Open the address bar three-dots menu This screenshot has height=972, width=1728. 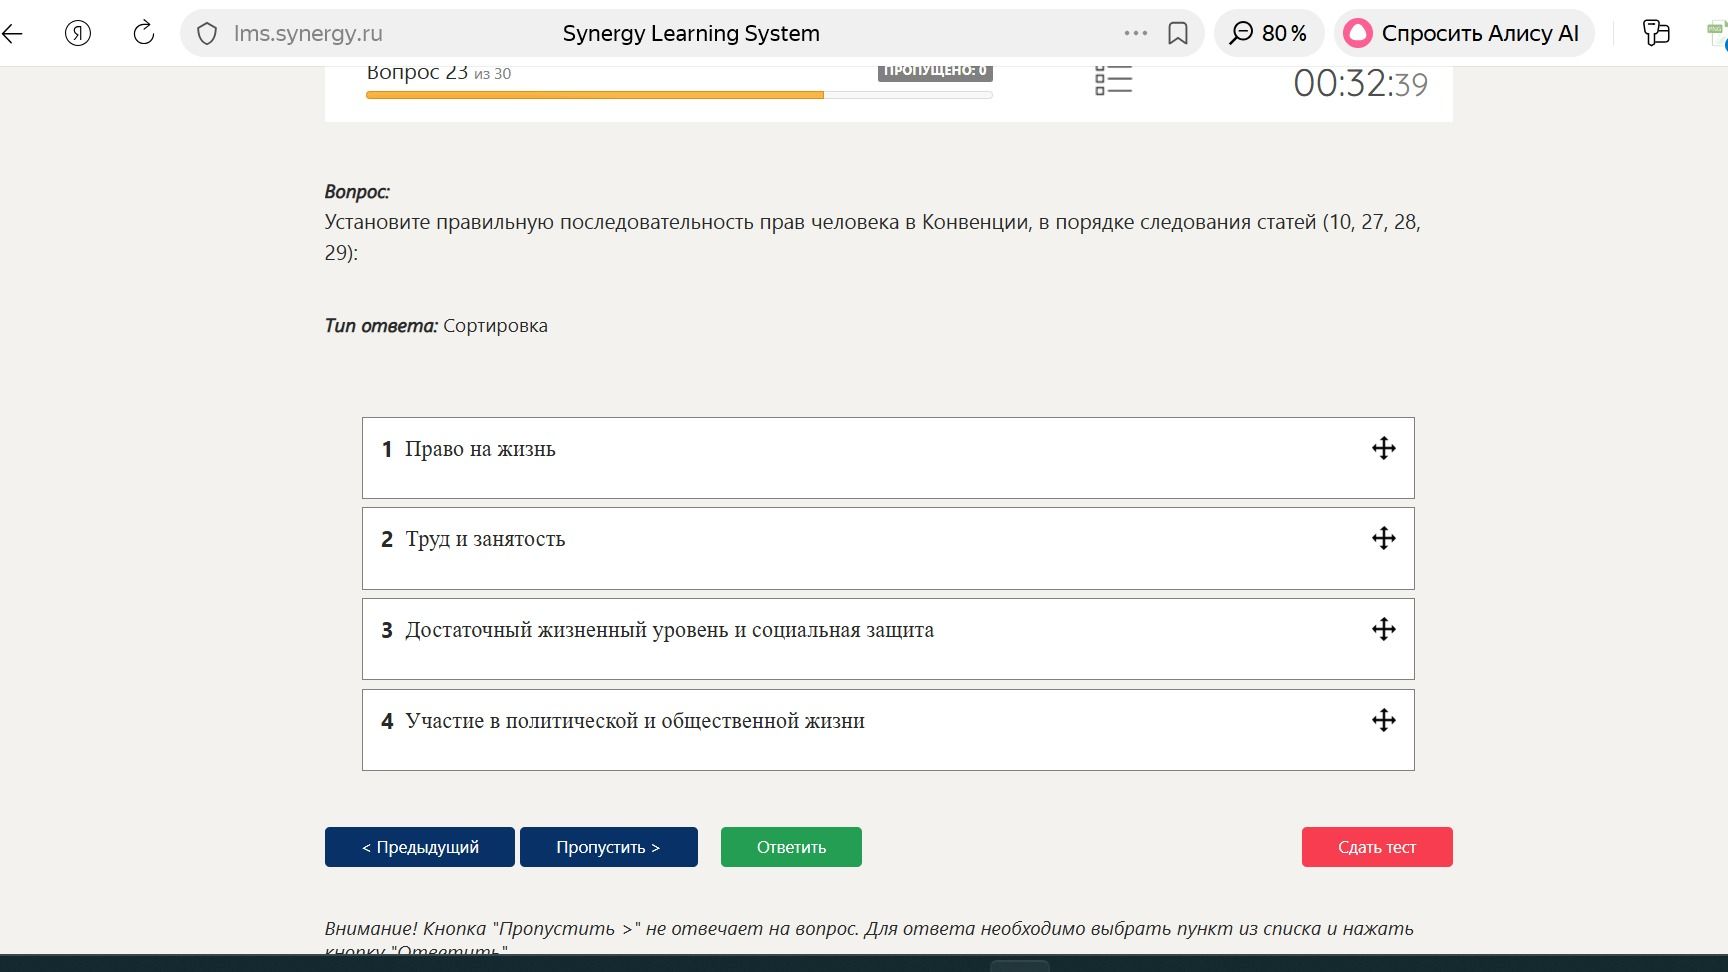(1136, 33)
